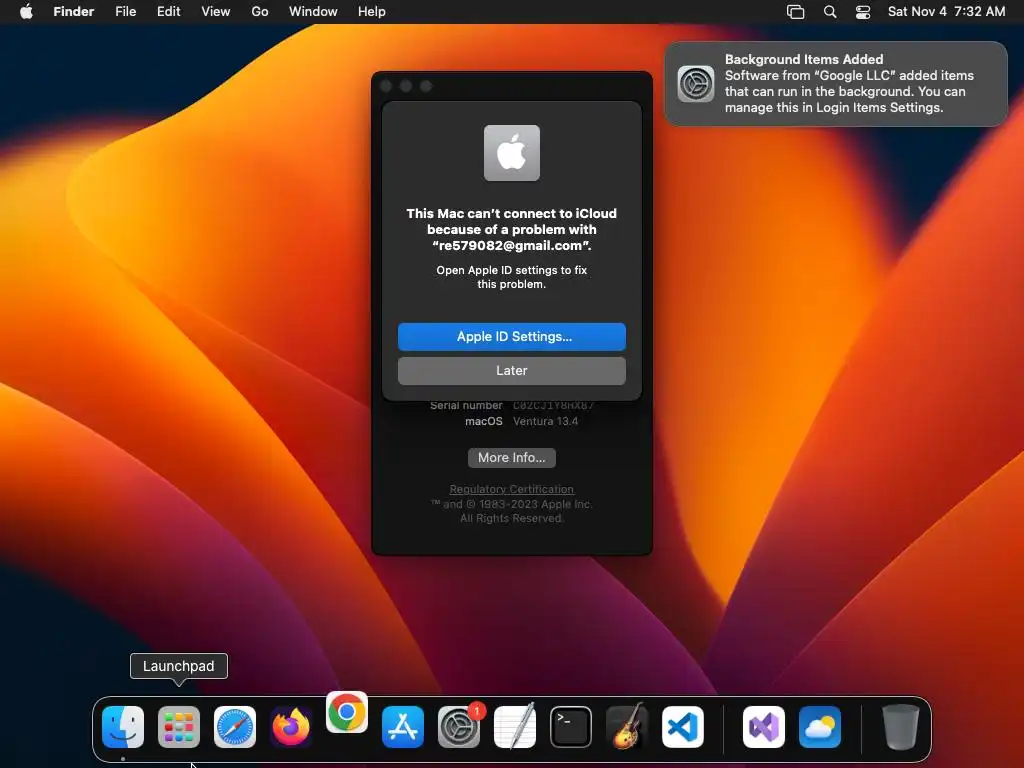1024x768 pixels.
Task: Open Regulatory Certification link
Action: [511, 488]
